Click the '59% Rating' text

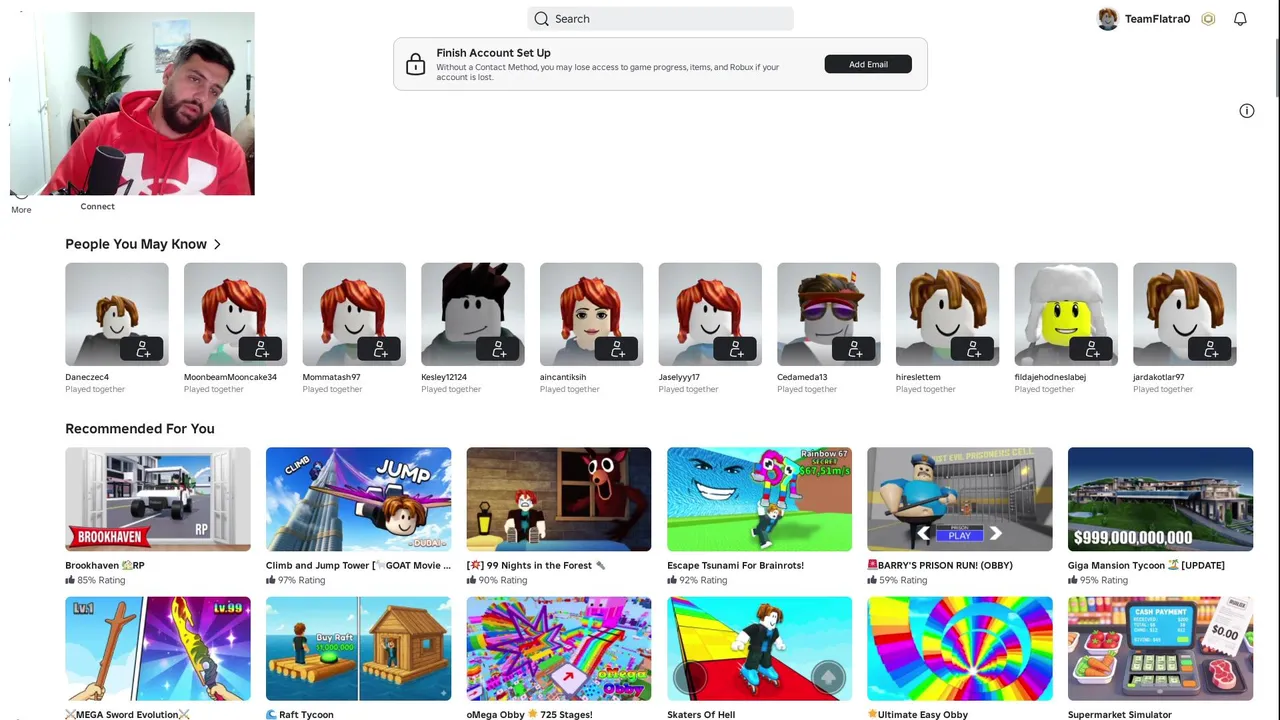pyautogui.click(x=903, y=580)
